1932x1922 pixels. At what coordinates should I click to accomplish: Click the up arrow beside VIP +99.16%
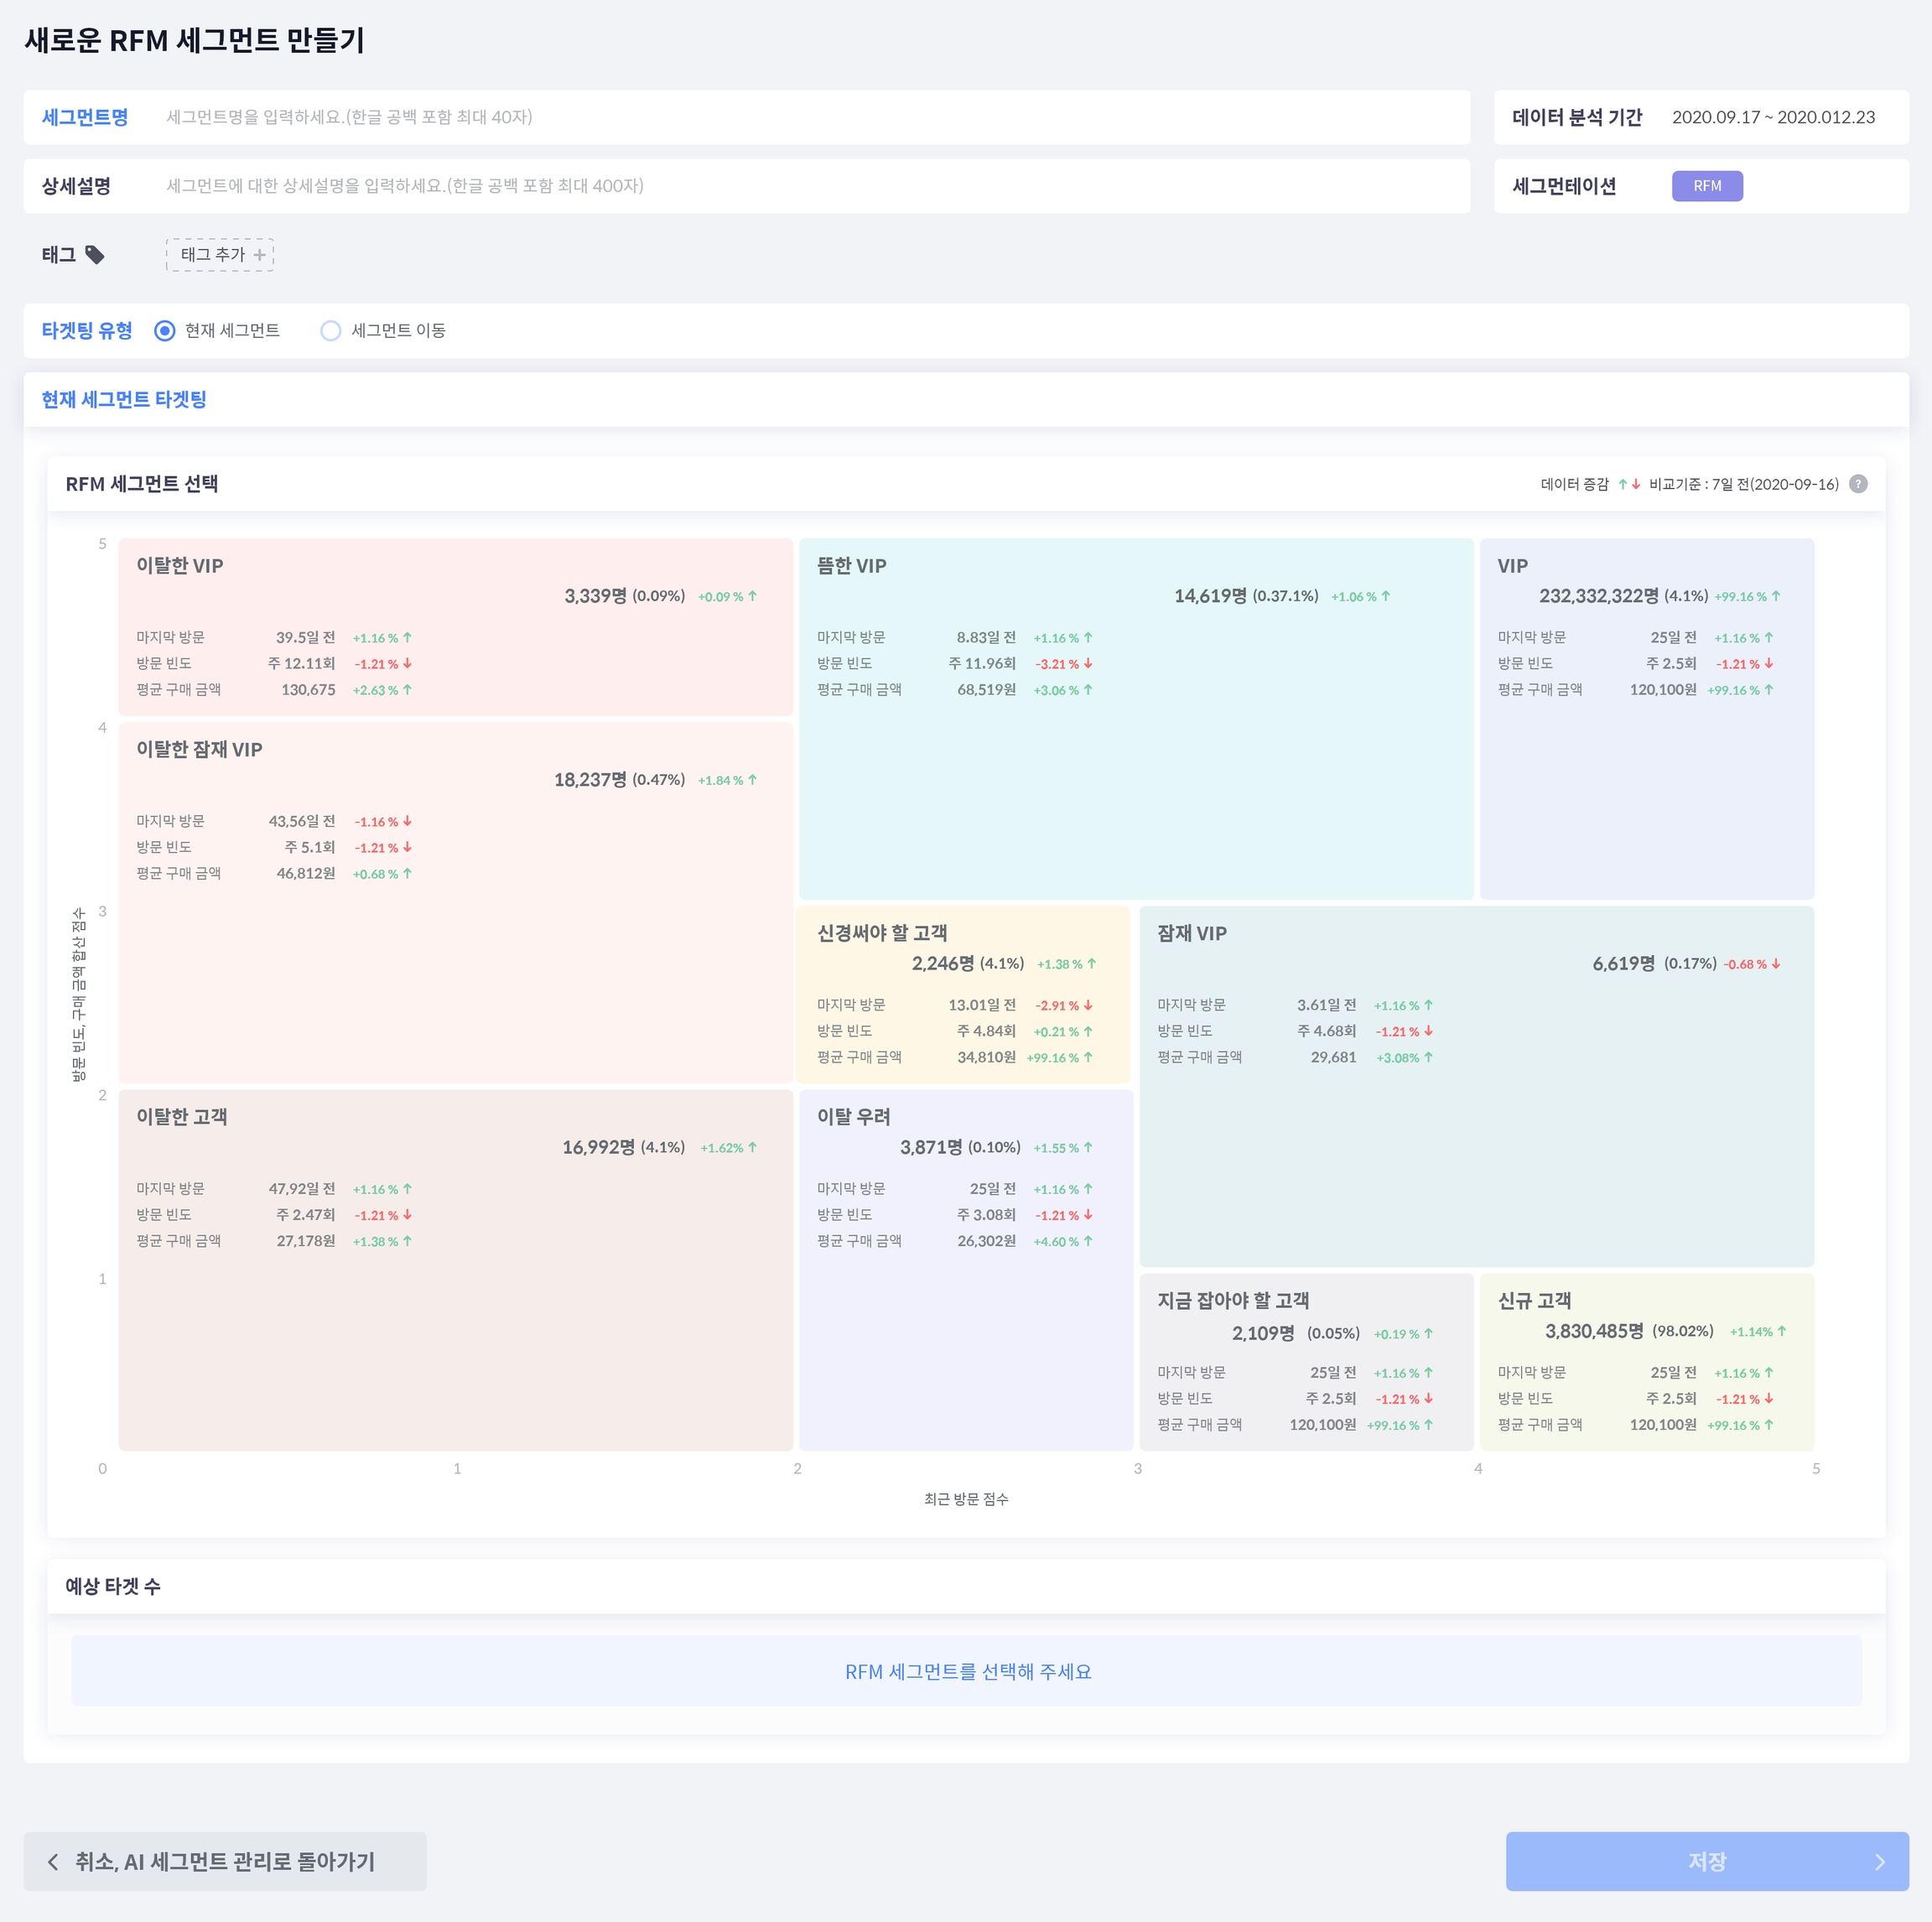point(1776,596)
